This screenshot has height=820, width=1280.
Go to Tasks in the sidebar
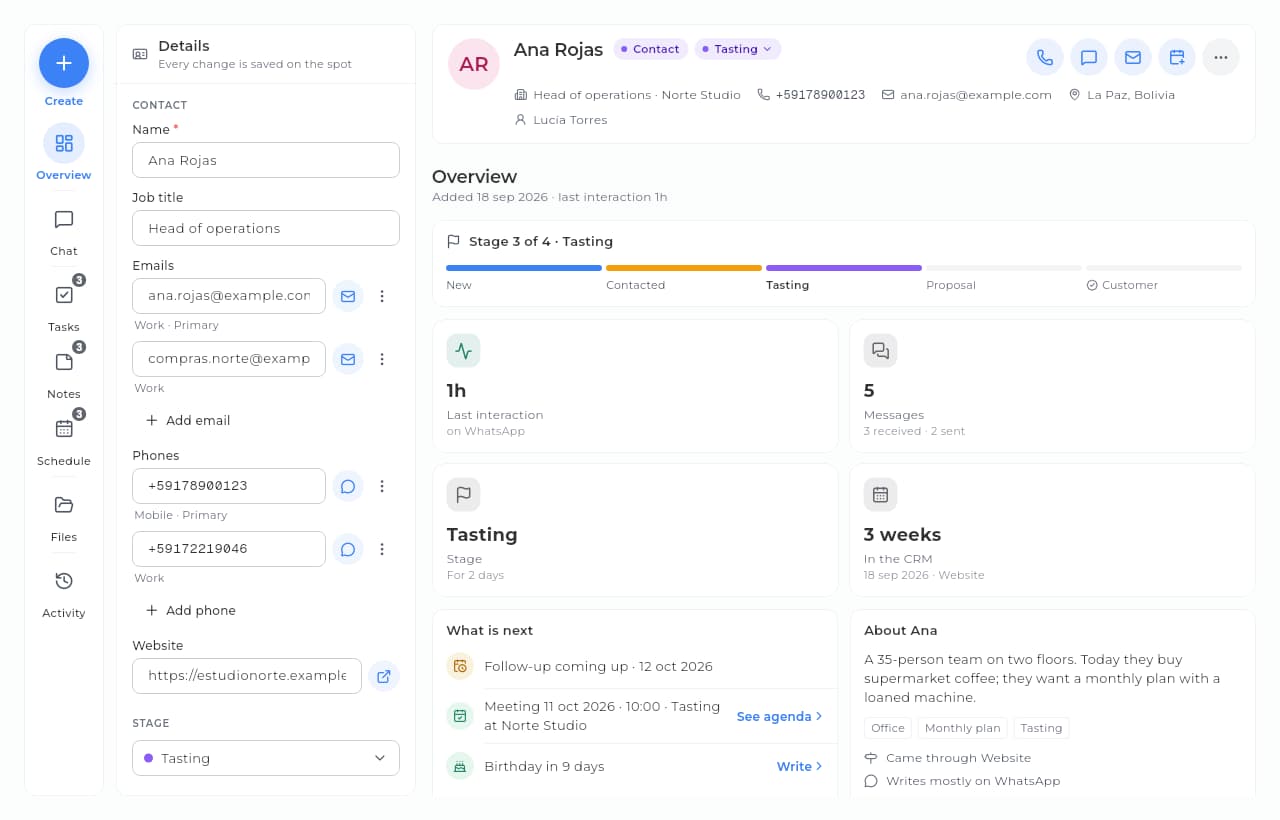tap(64, 306)
